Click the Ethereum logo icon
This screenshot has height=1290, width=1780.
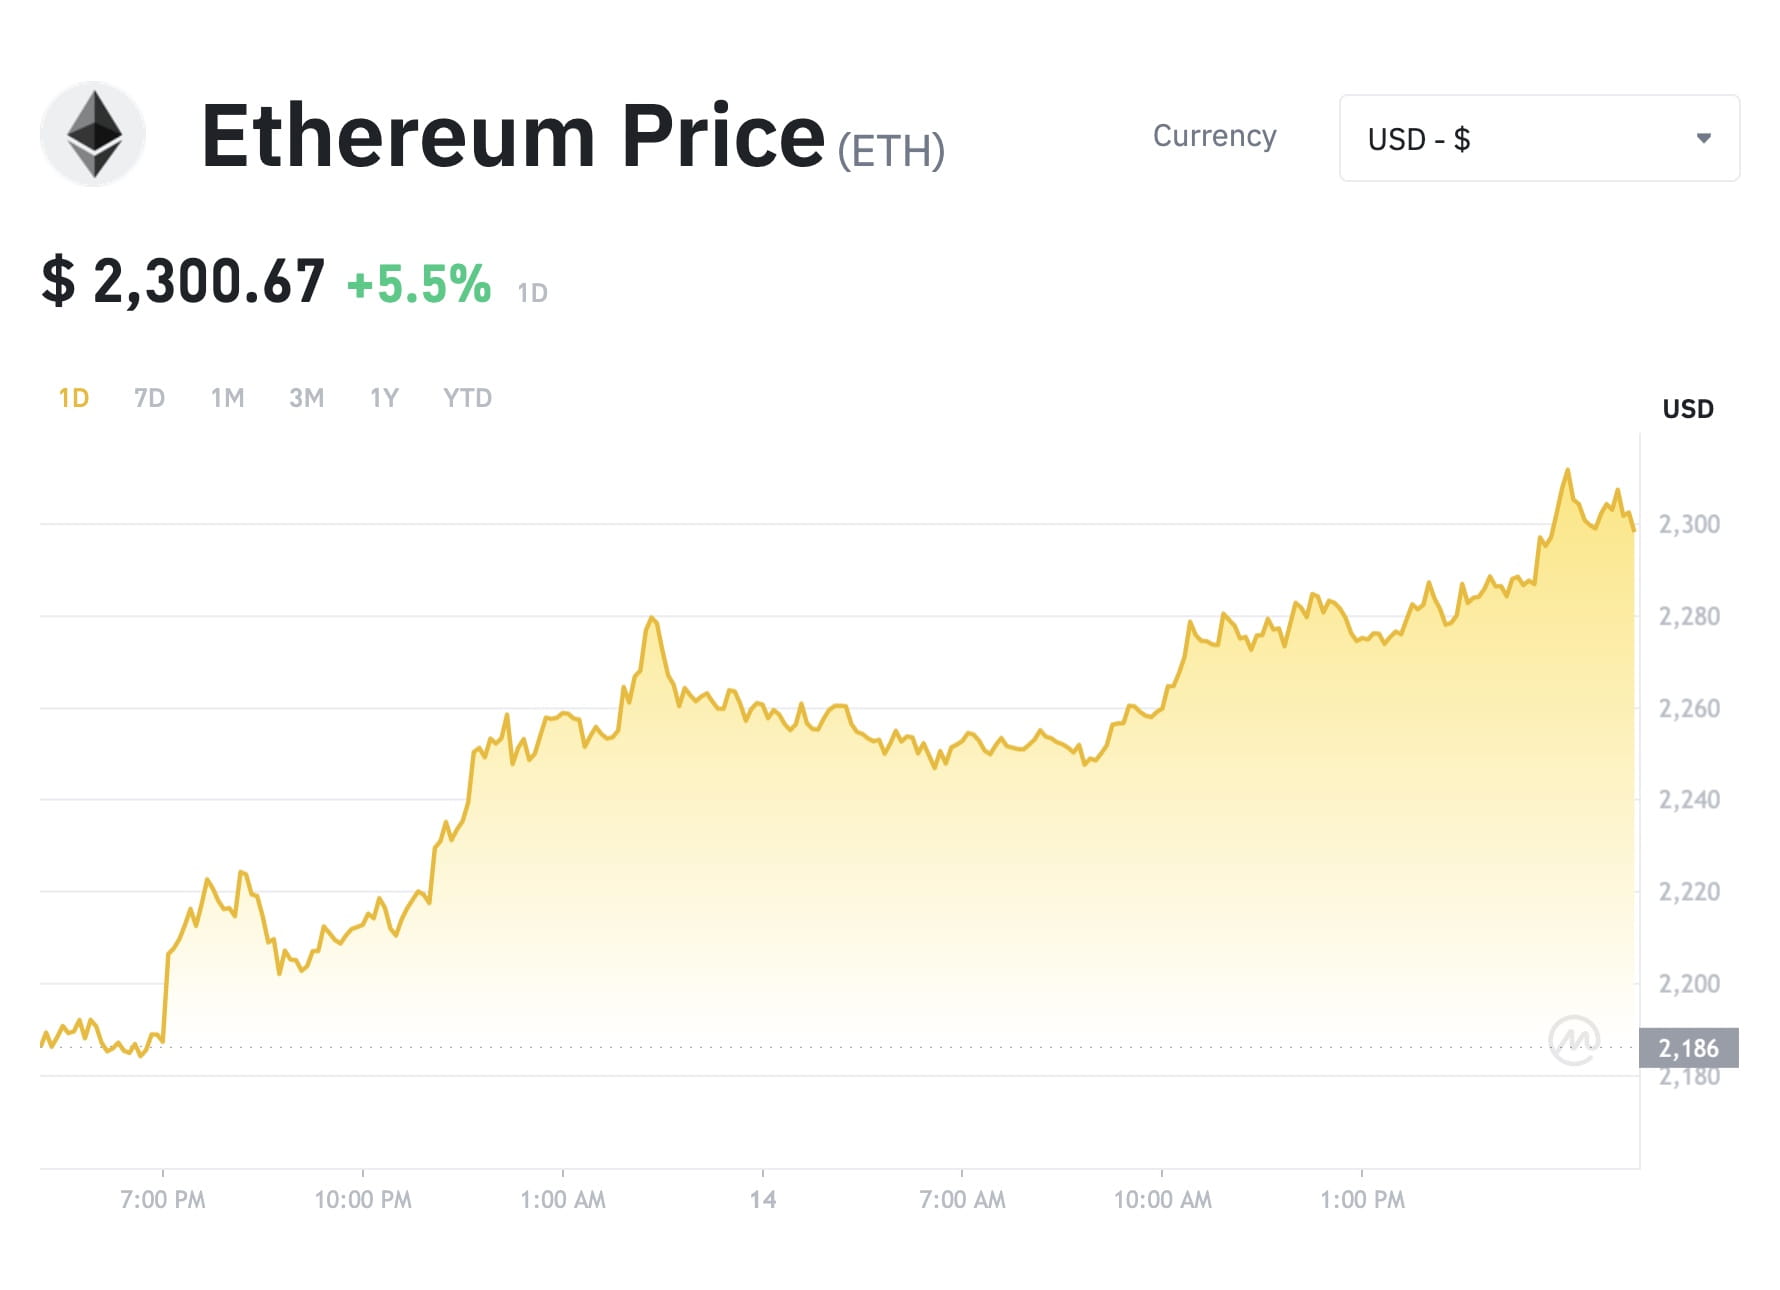pyautogui.click(x=93, y=135)
